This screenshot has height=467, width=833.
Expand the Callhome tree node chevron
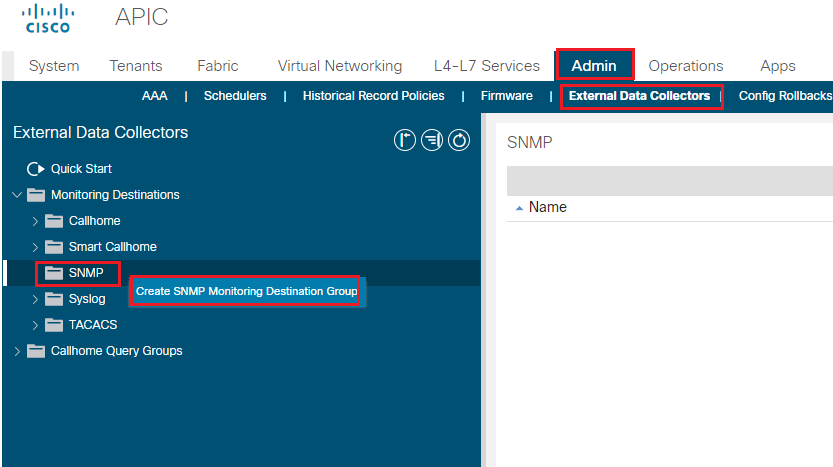pos(35,221)
